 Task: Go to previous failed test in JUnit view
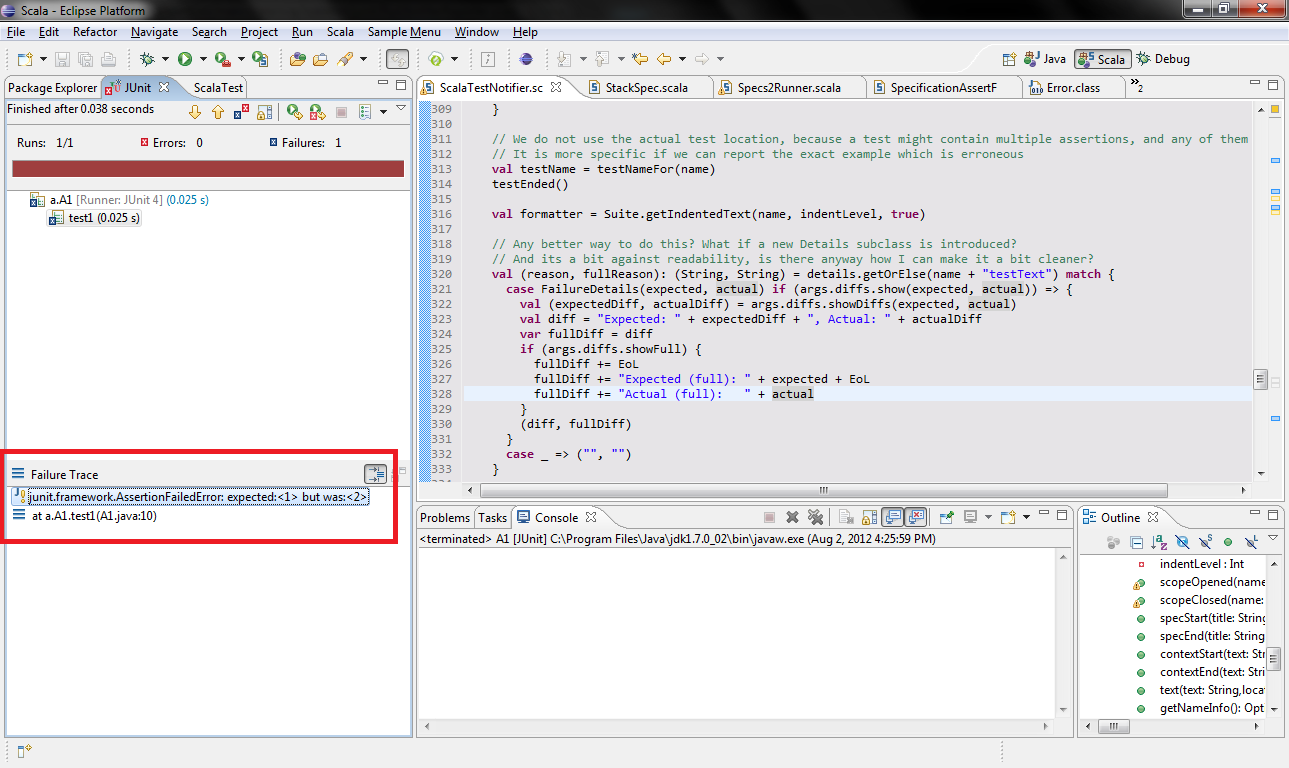point(217,112)
